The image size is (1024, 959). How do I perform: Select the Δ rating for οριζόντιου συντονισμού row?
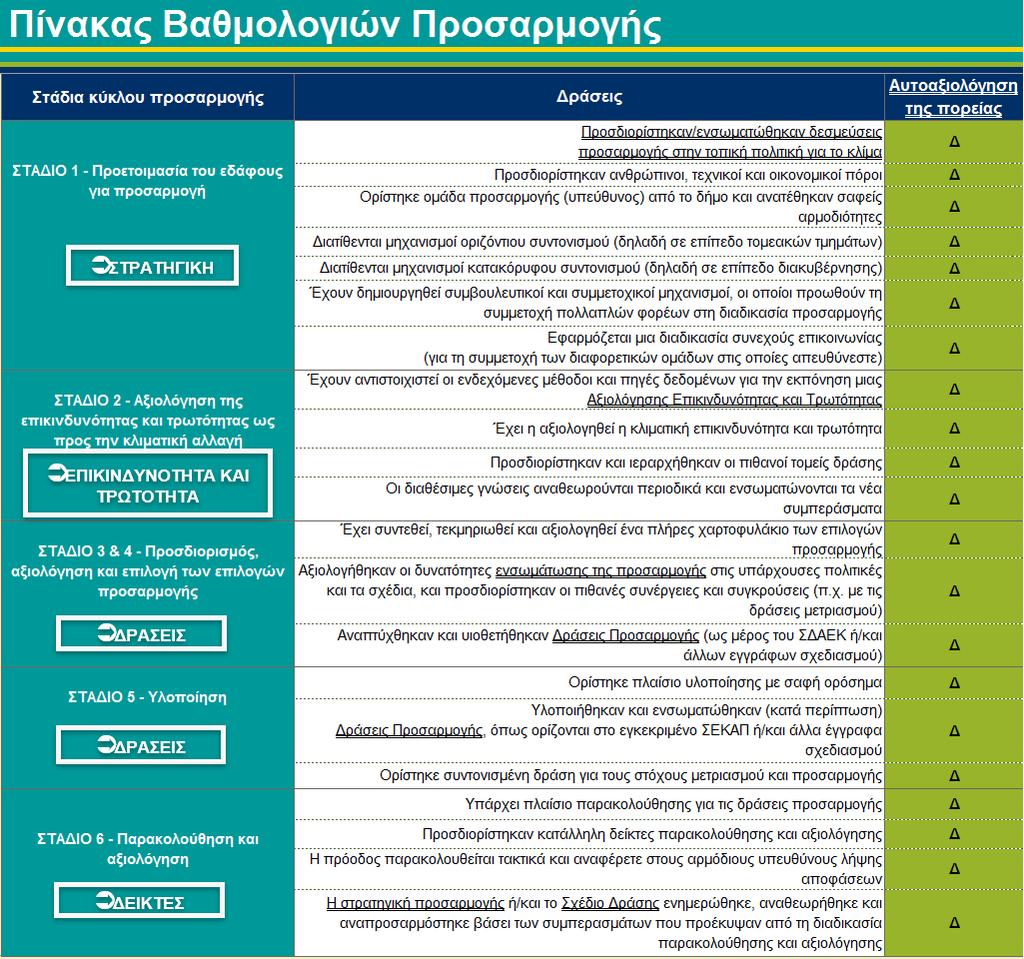click(954, 242)
